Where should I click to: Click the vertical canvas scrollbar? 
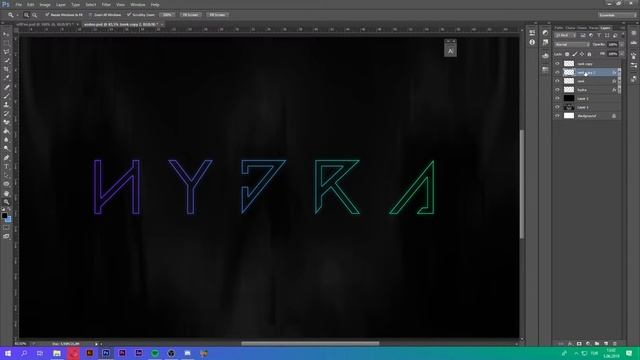point(522,184)
